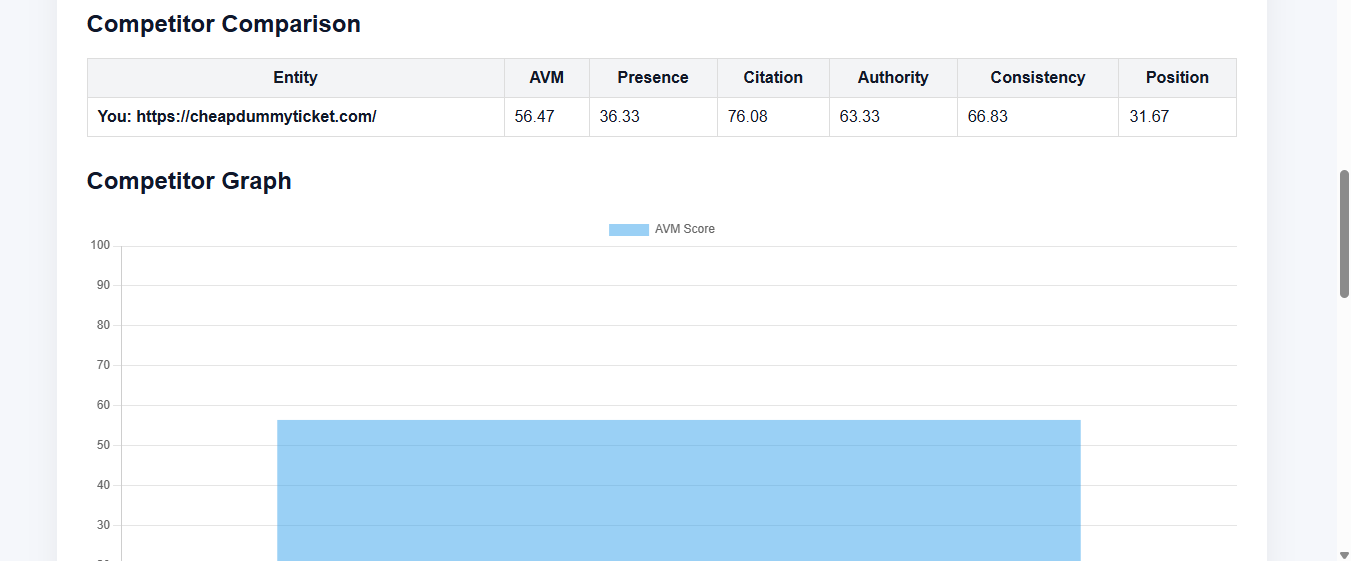
Task: Select the Citation column header
Action: click(773, 78)
